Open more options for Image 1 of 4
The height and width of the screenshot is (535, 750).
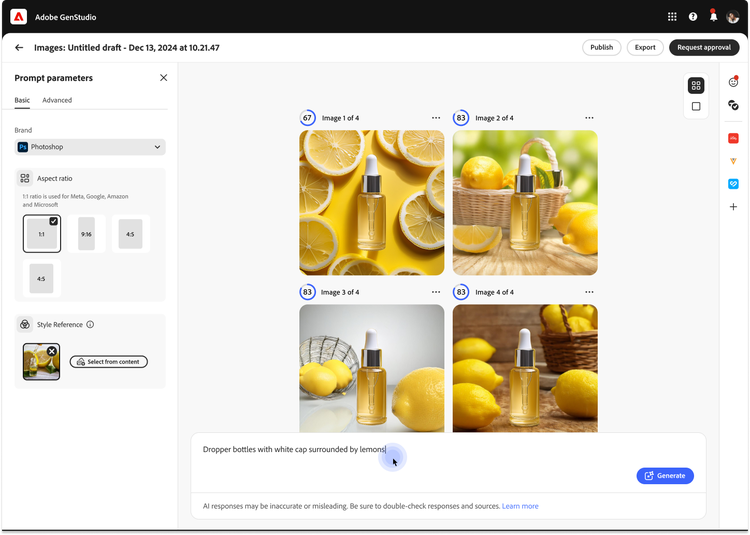click(436, 118)
